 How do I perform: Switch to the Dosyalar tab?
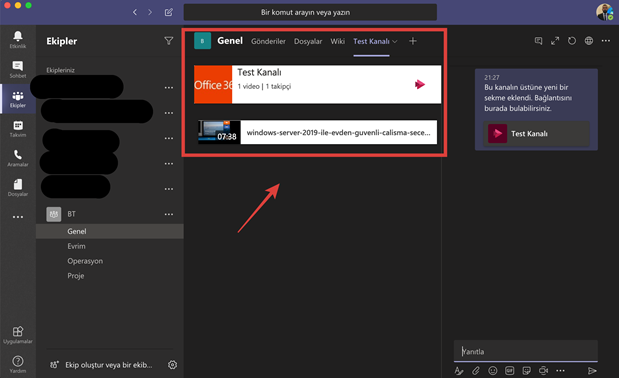point(308,41)
